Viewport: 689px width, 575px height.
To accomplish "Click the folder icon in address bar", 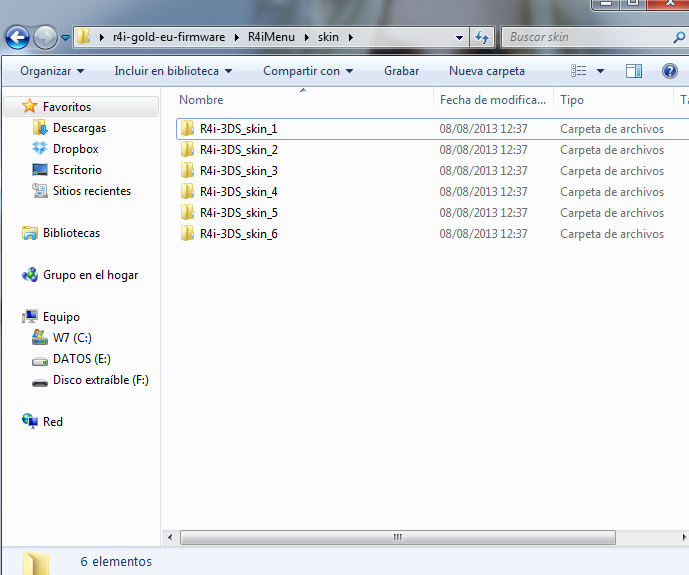I will pos(83,37).
